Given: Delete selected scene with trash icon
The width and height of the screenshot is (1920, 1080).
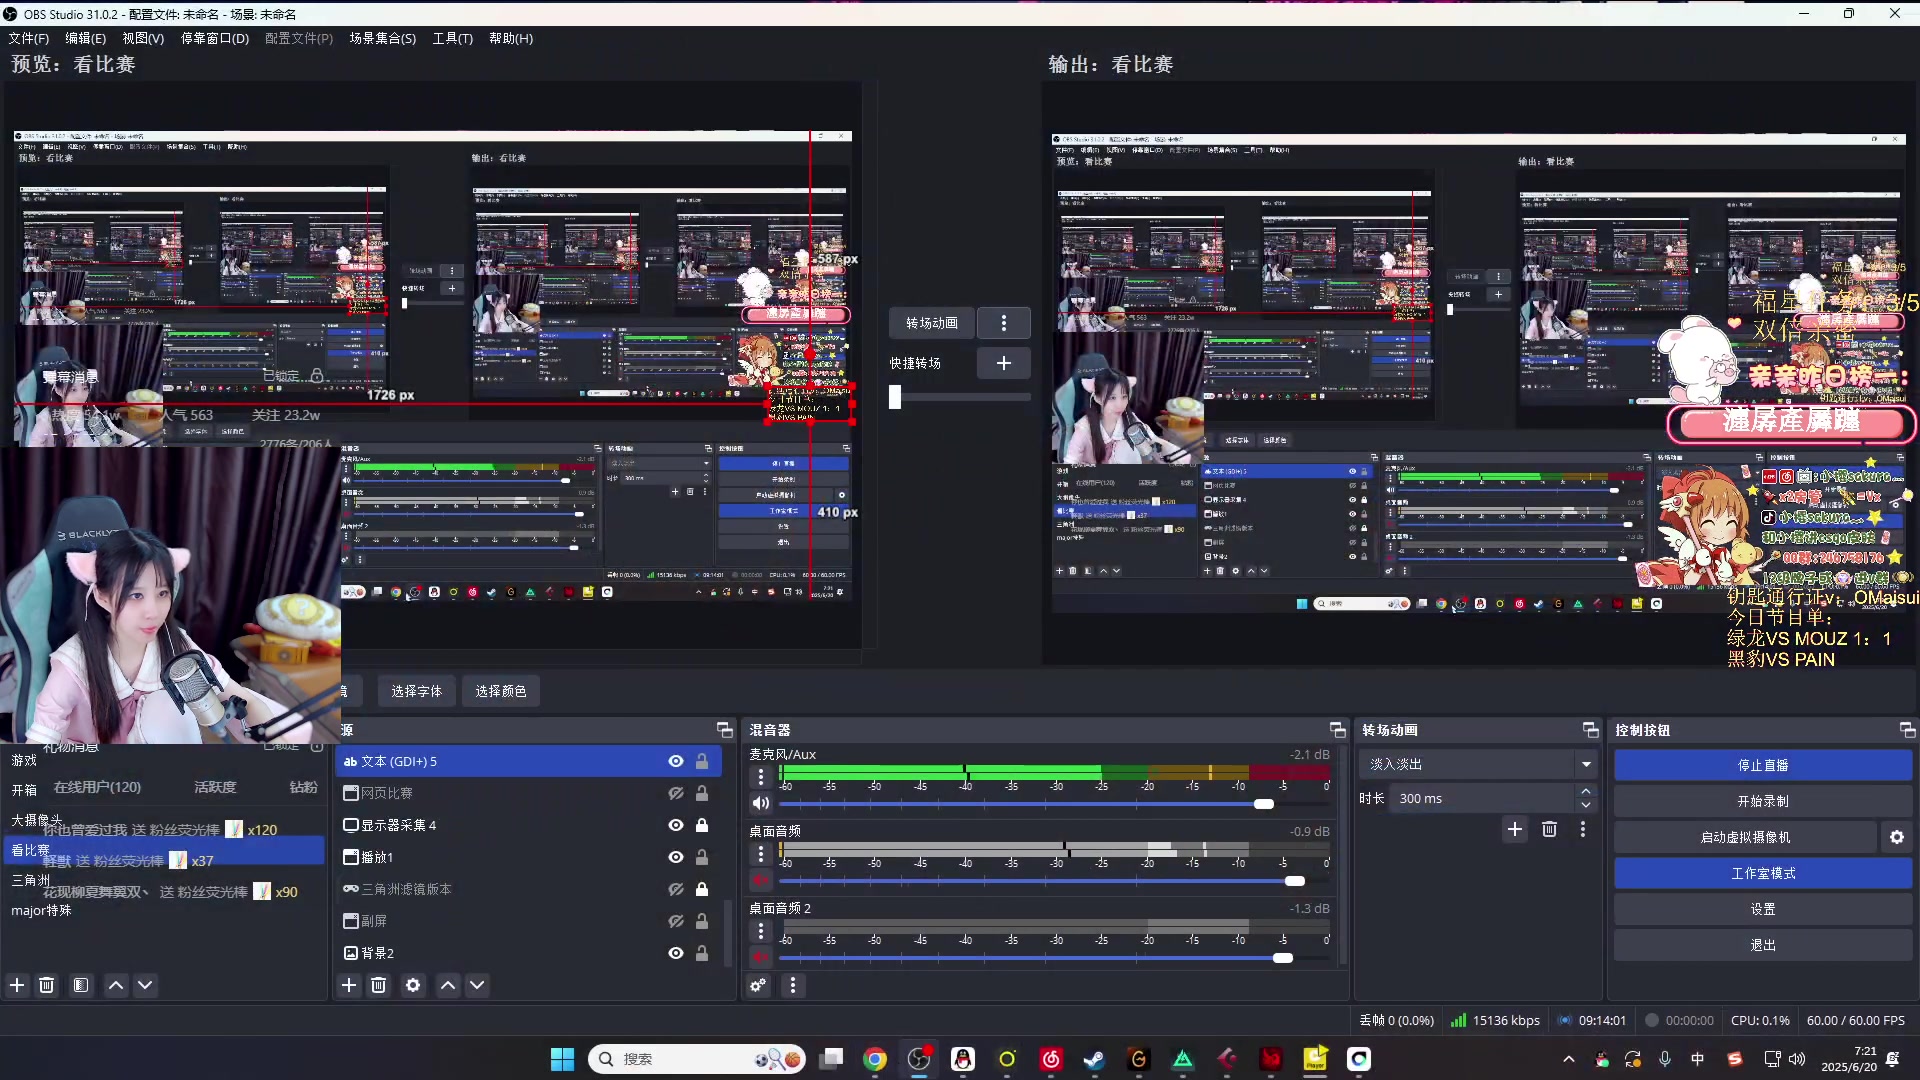Looking at the screenshot, I should (46, 985).
